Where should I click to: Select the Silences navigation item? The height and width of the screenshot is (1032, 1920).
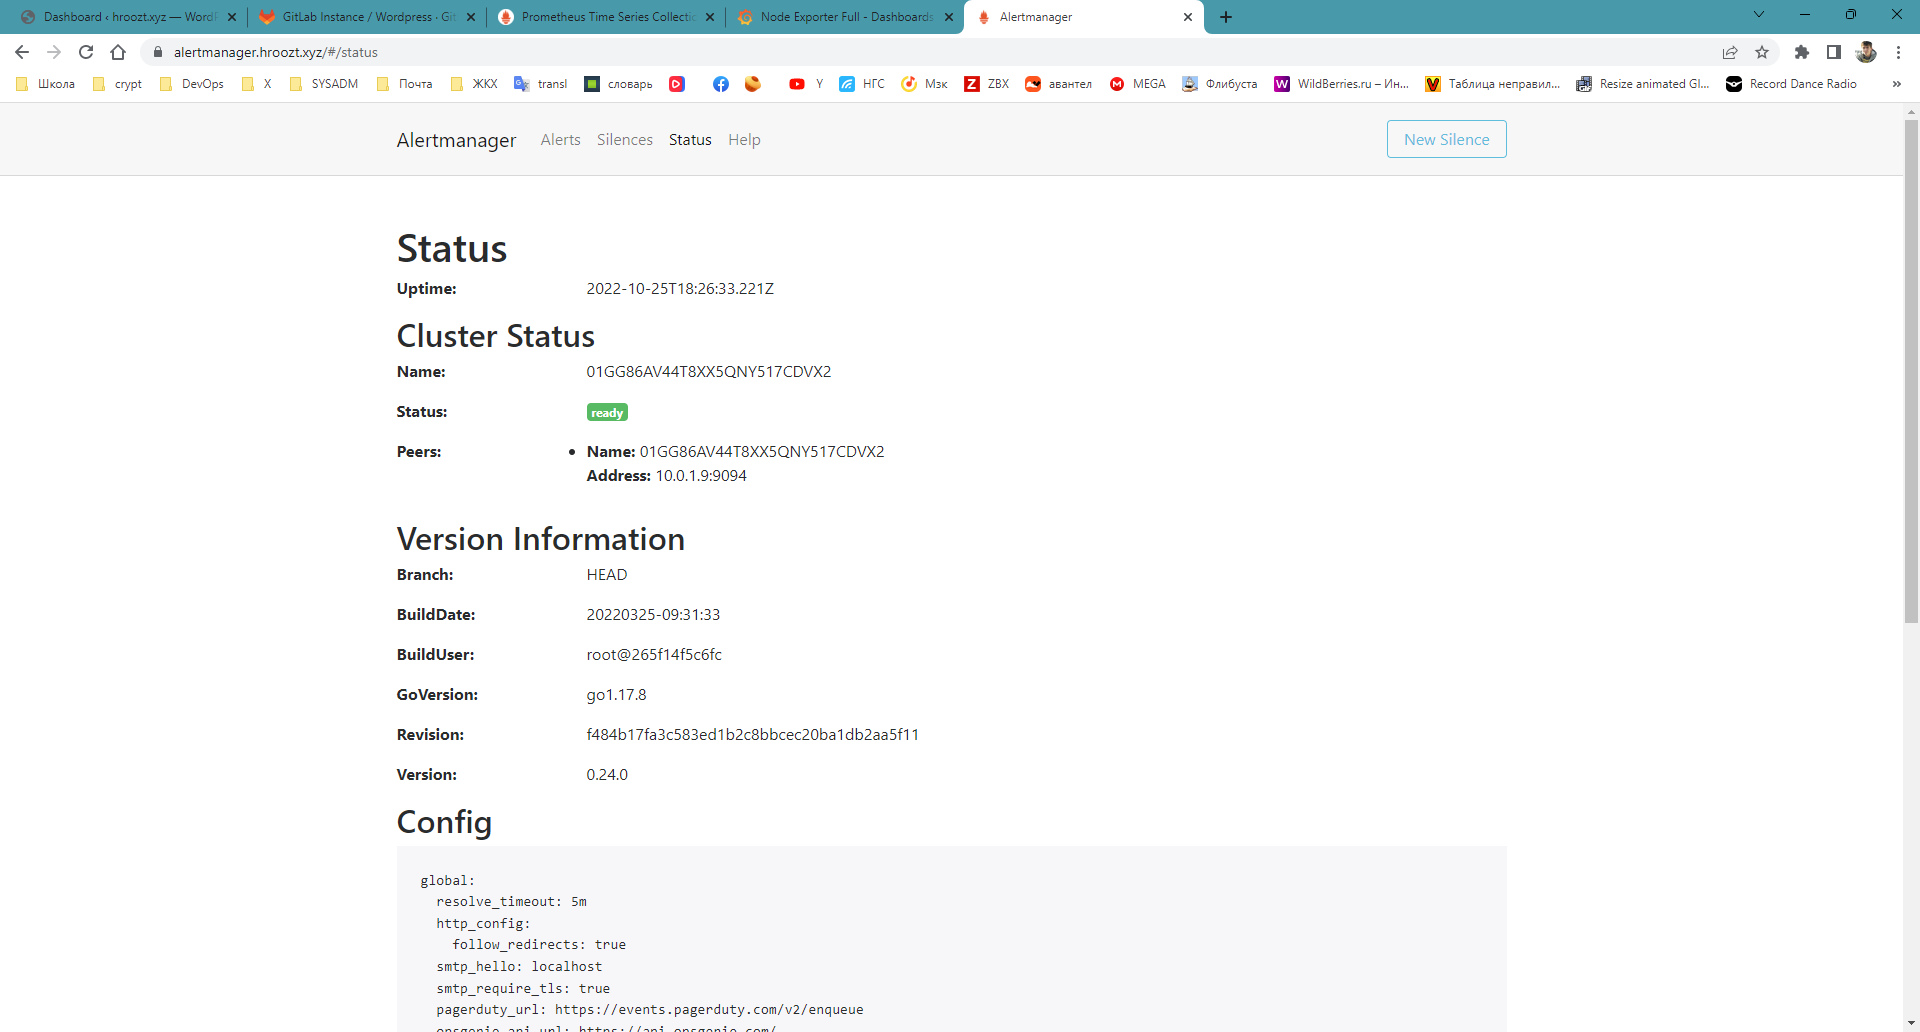pyautogui.click(x=624, y=139)
